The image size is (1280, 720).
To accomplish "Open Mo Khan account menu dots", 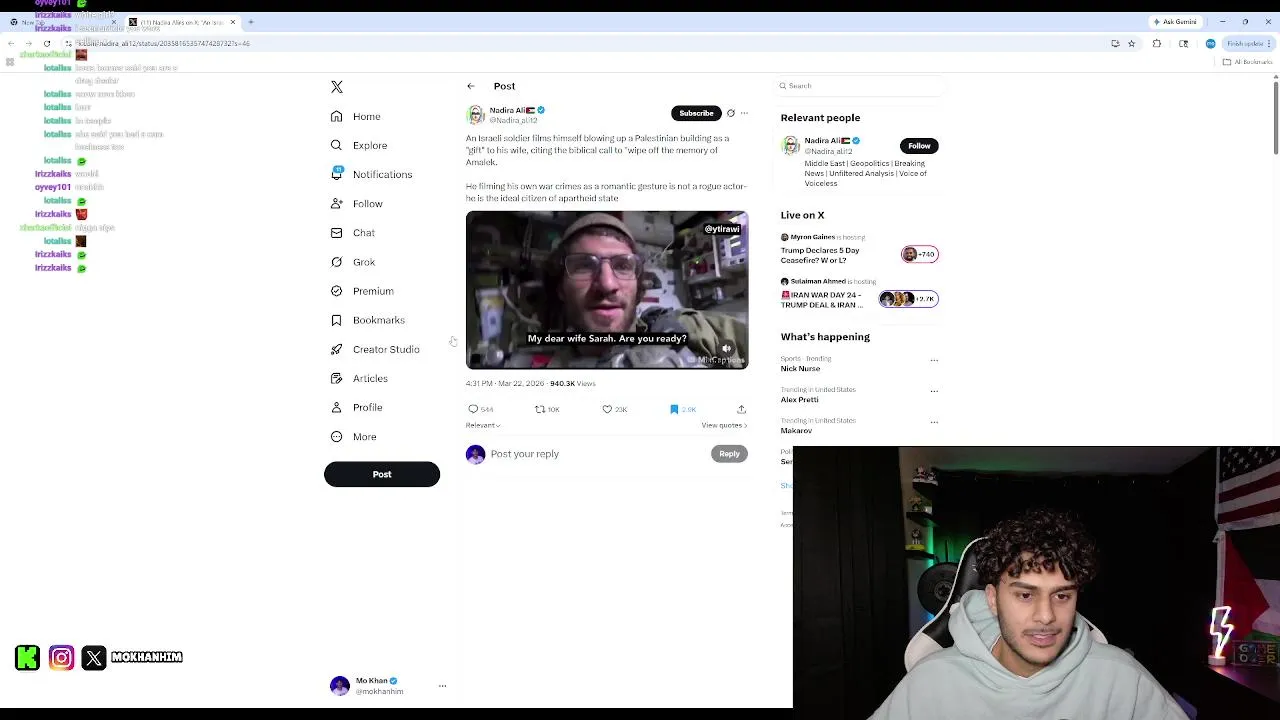I will click(442, 686).
